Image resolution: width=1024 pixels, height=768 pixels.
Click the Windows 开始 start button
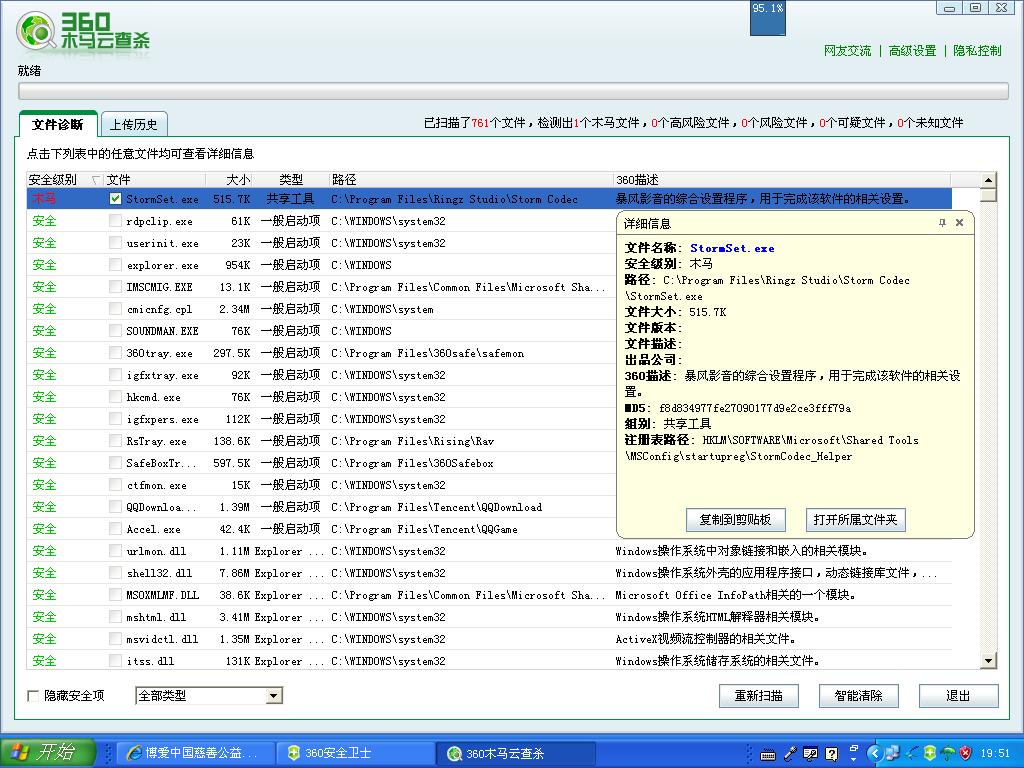[x=48, y=753]
